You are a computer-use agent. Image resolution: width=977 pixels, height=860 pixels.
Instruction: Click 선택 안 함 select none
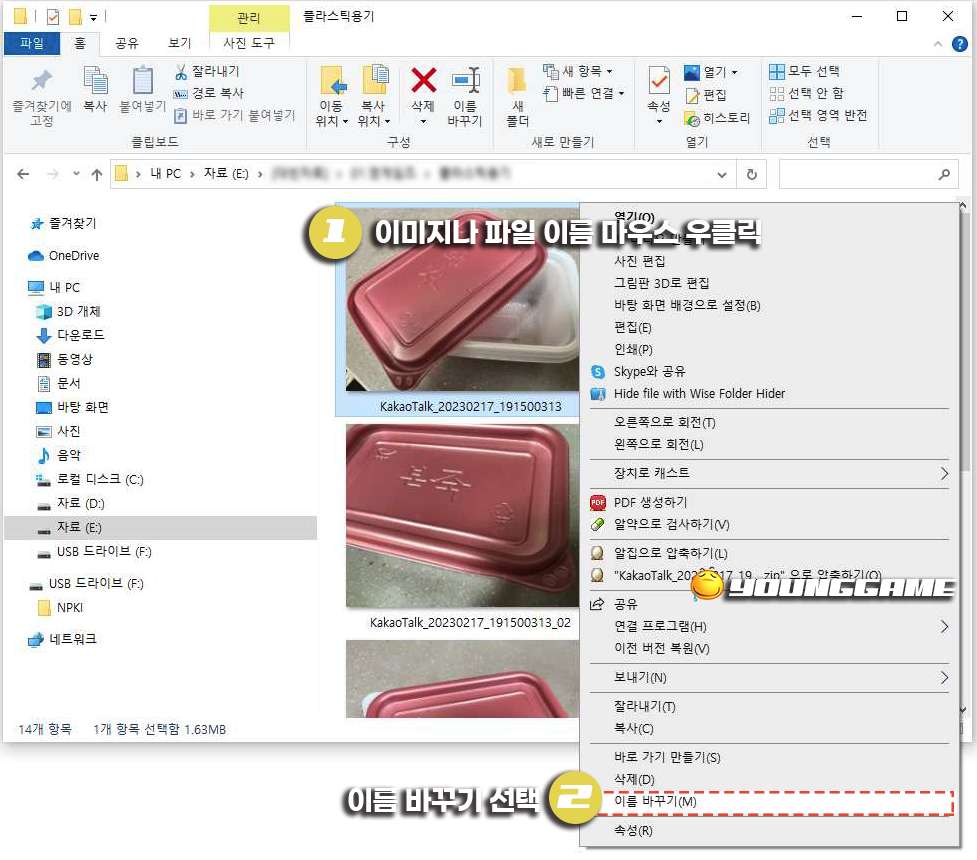(x=806, y=93)
